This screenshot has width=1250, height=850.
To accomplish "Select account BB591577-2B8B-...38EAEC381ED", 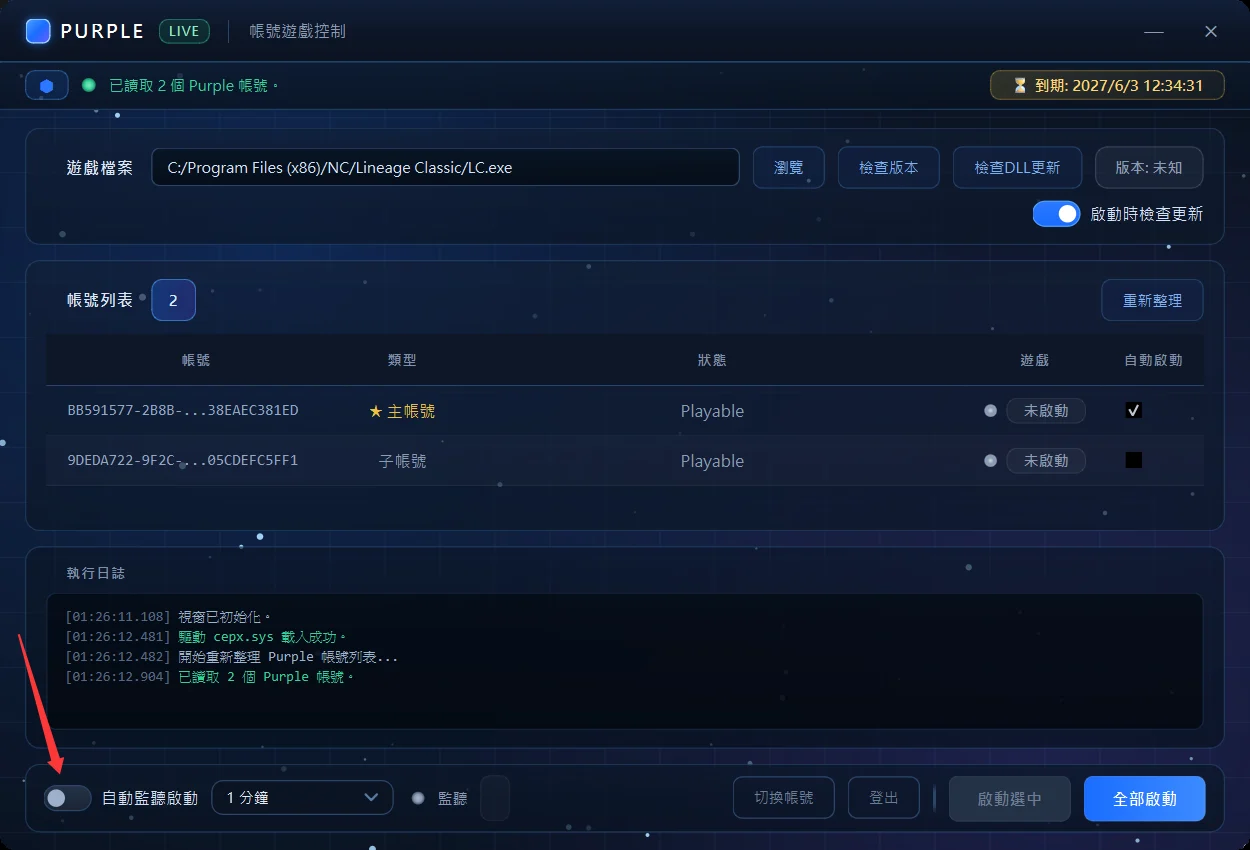I will coord(183,411).
